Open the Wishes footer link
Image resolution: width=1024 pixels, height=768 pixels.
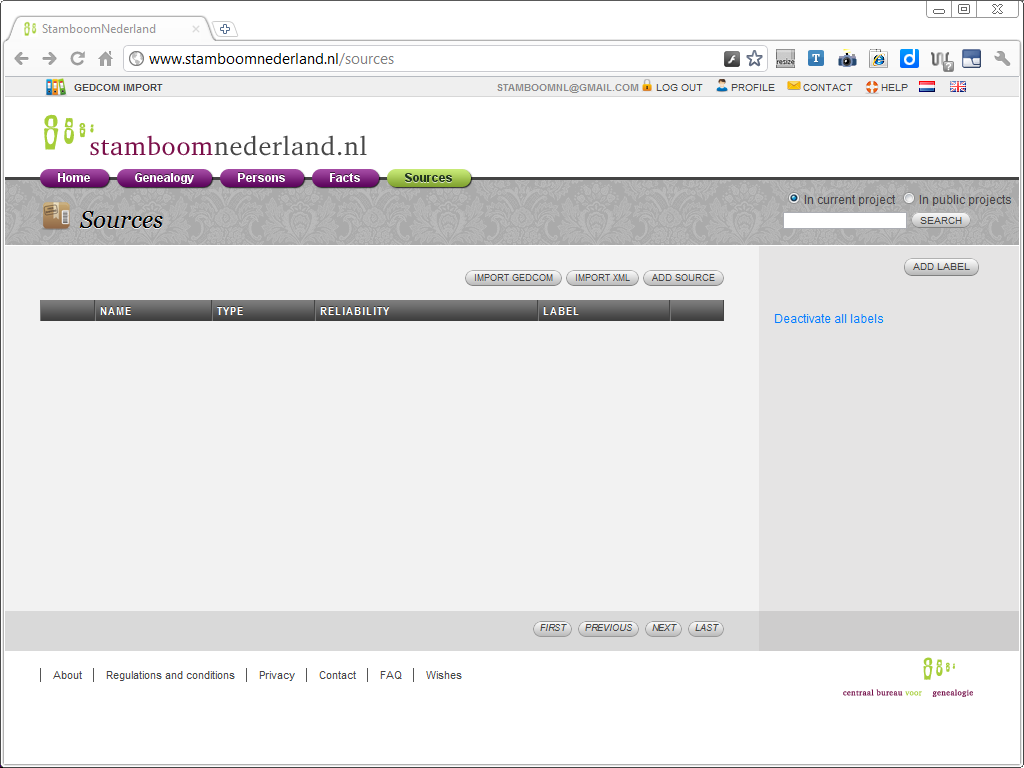[443, 675]
